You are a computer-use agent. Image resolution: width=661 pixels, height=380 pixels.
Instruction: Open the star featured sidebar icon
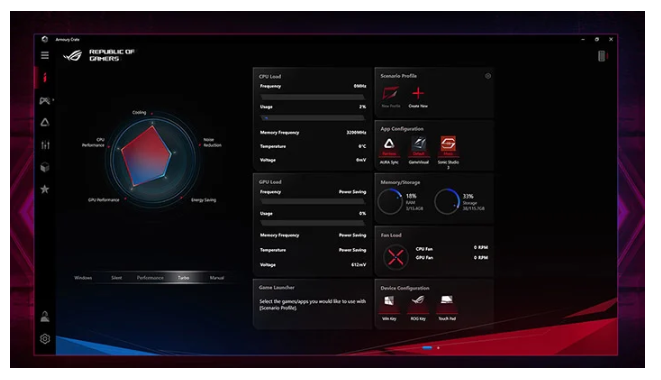(45, 189)
